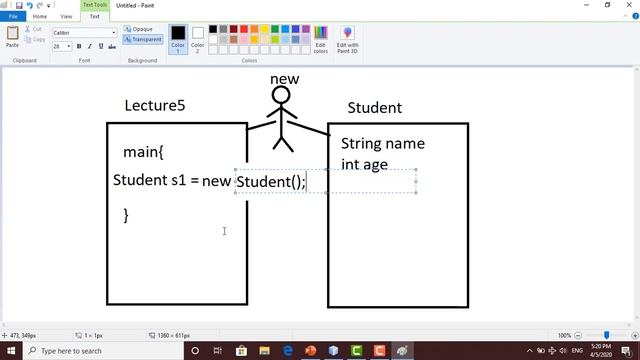This screenshot has height=360, width=640.
Task: Select Opaque background option
Action: [x=138, y=29]
